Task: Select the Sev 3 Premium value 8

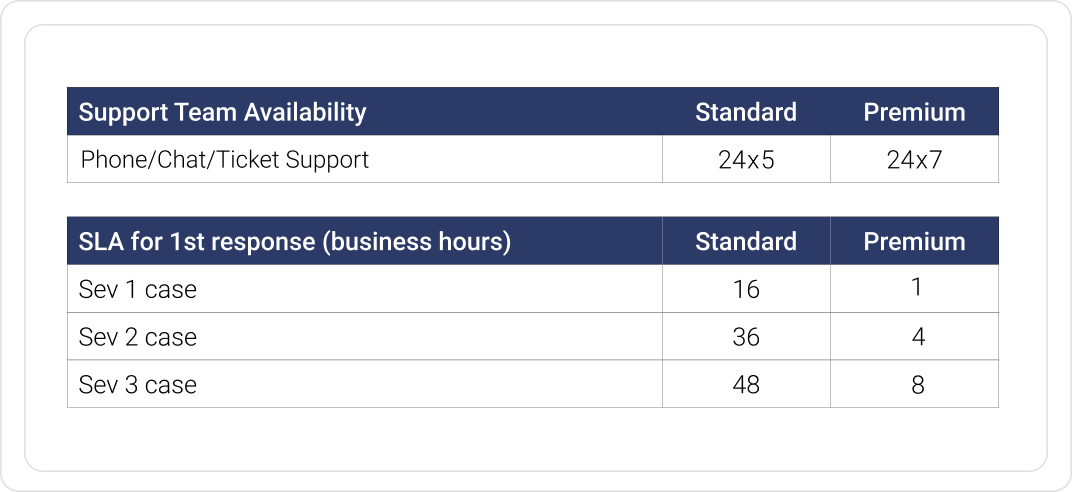Action: pyautogui.click(x=918, y=385)
